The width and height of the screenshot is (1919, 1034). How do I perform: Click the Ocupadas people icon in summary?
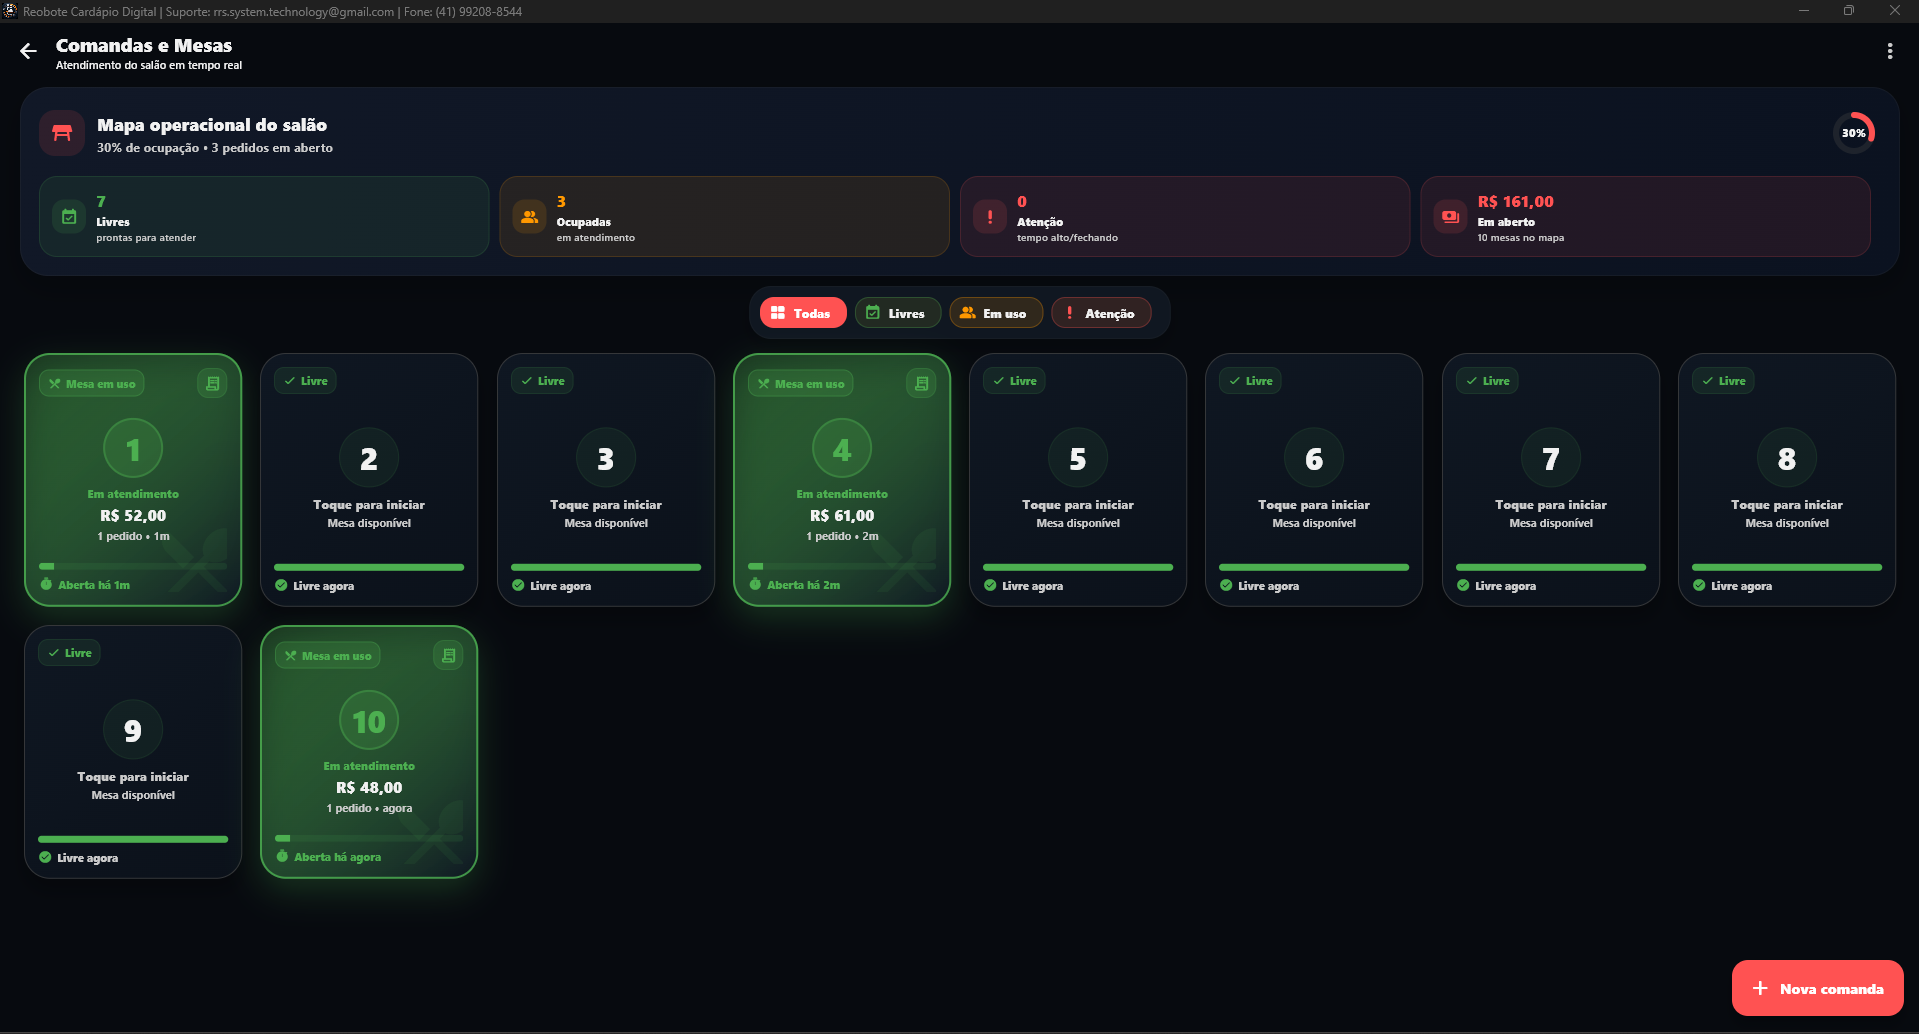click(x=529, y=216)
